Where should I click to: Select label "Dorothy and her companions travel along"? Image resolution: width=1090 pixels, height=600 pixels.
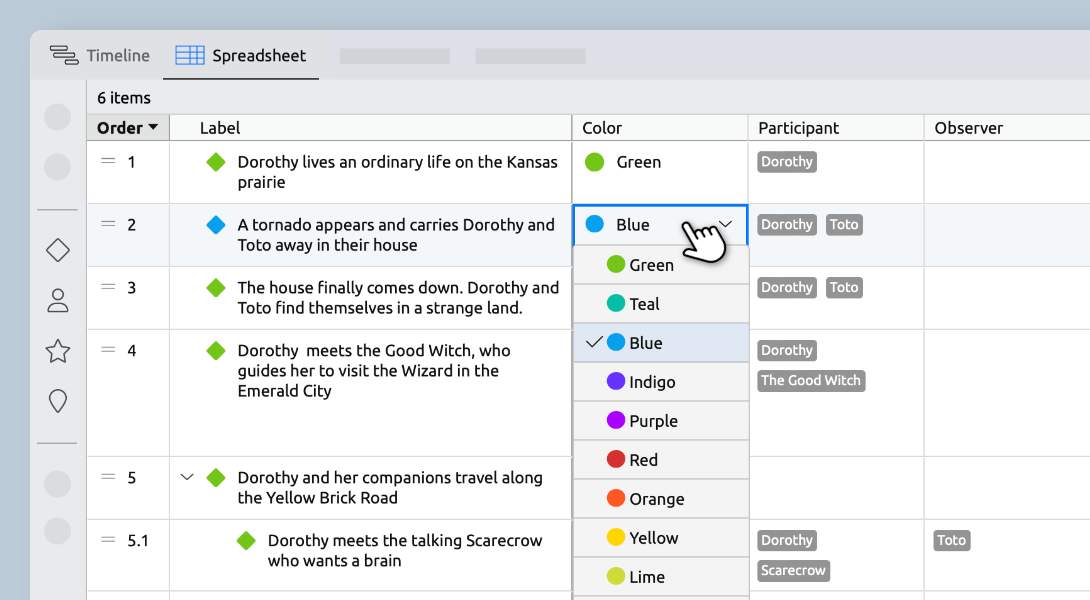pyautogui.click(x=390, y=487)
